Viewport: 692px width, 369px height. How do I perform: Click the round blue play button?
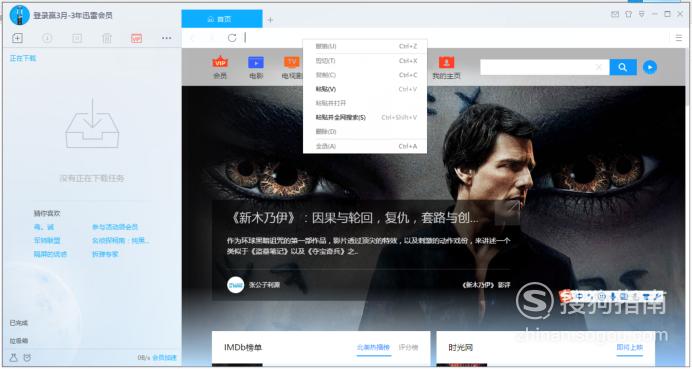point(650,67)
